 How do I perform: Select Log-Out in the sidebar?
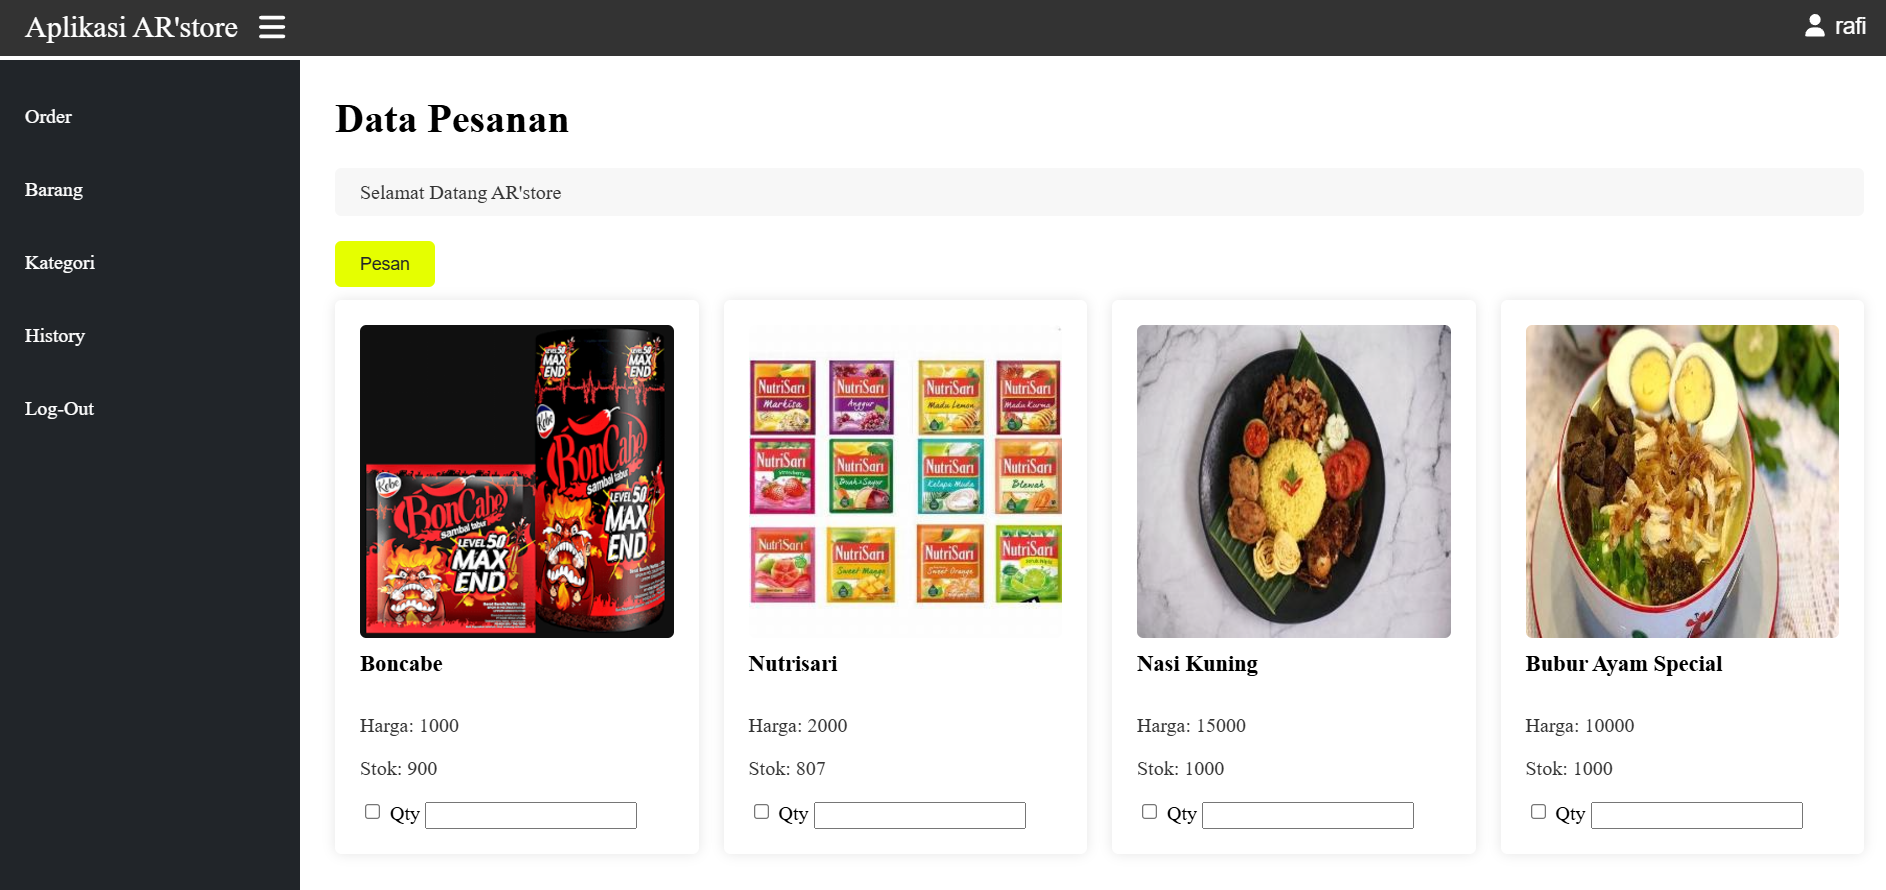point(59,409)
